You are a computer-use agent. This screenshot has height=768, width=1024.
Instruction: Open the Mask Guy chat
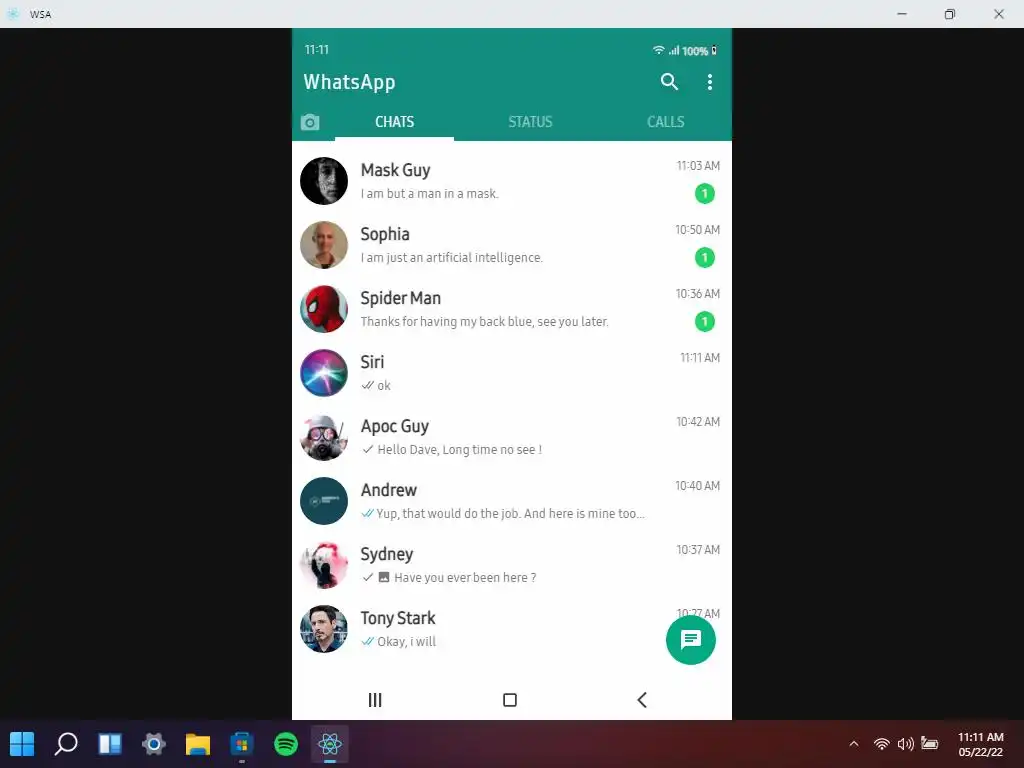click(512, 181)
